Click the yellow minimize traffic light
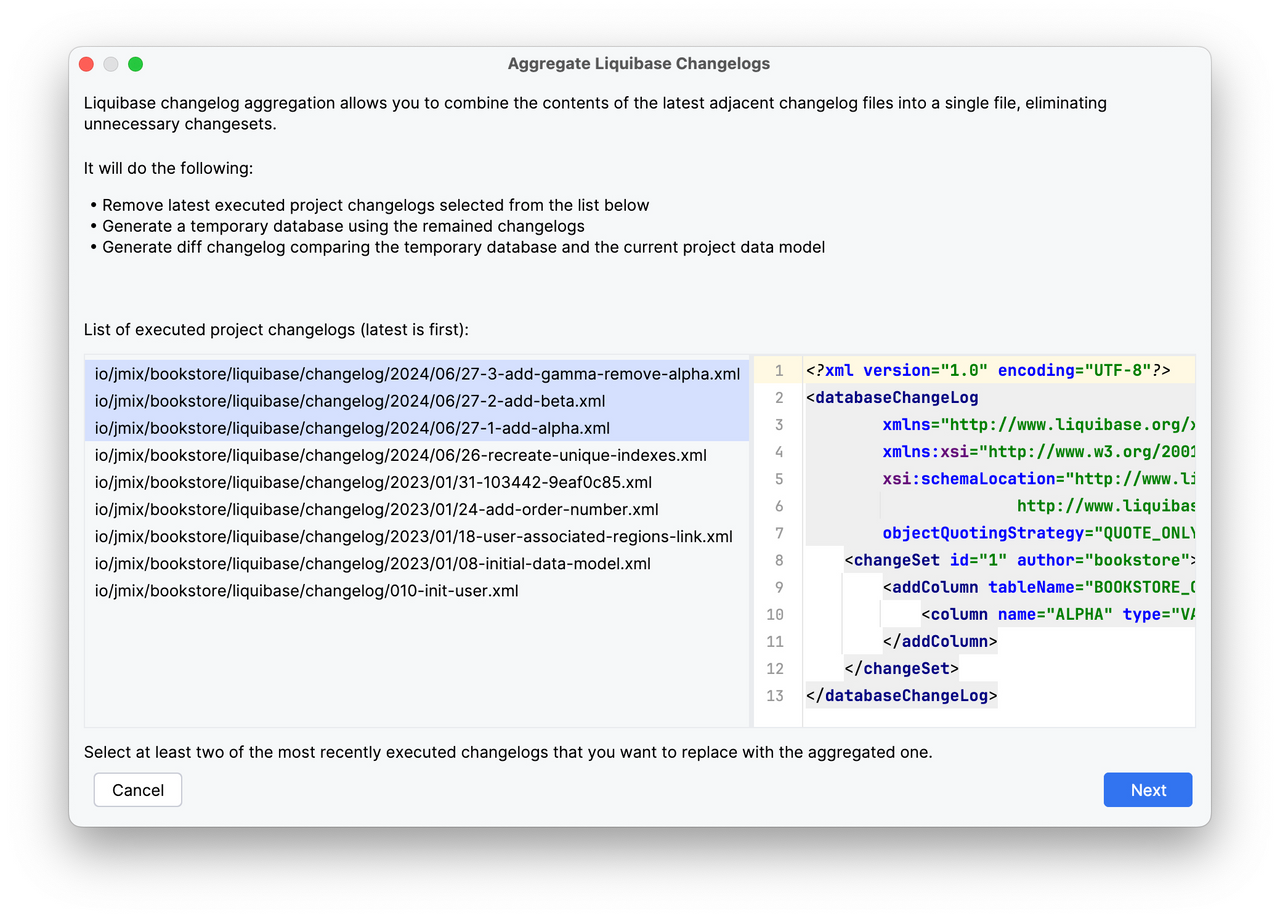 pos(111,63)
